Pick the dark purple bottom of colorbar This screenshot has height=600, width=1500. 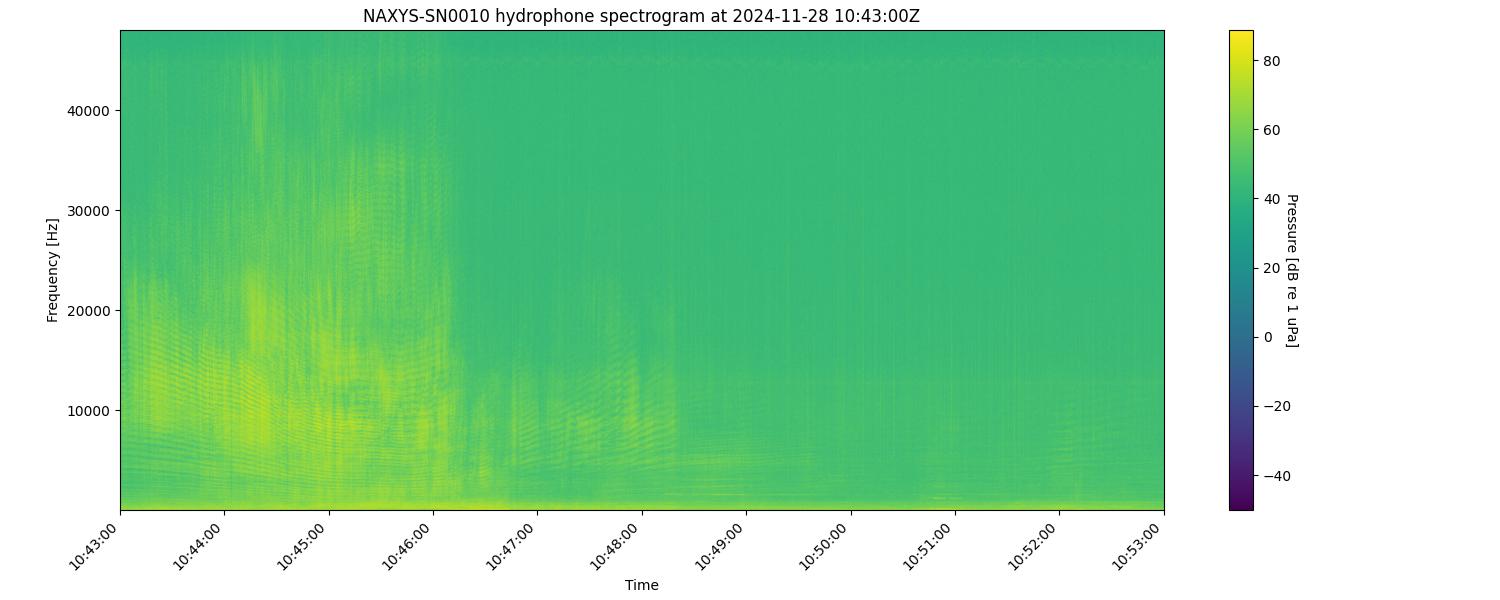click(1240, 505)
